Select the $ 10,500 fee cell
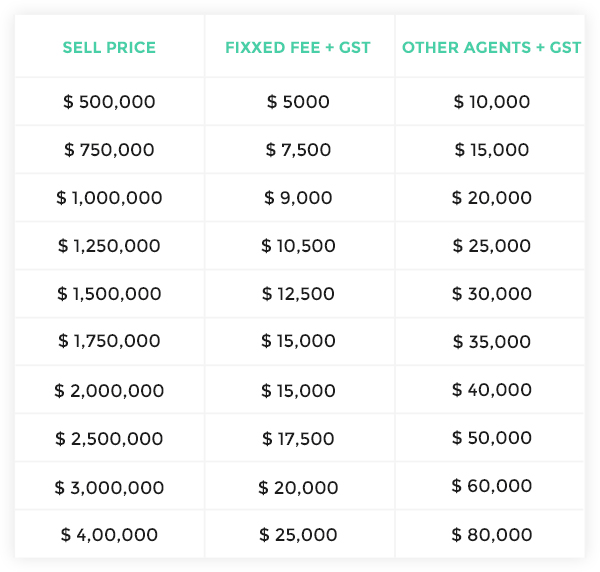Viewport: 600px width, 572px height. pos(298,246)
